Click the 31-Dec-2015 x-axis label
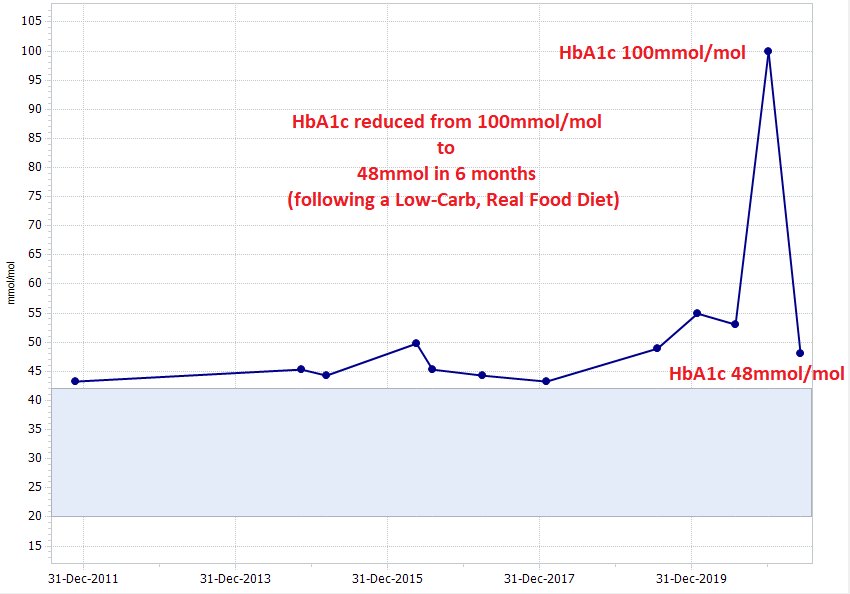The width and height of the screenshot is (850, 594). point(387,578)
